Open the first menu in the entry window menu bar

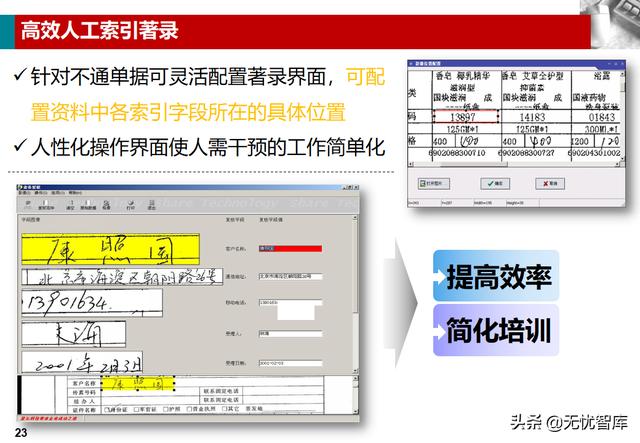pos(26,193)
